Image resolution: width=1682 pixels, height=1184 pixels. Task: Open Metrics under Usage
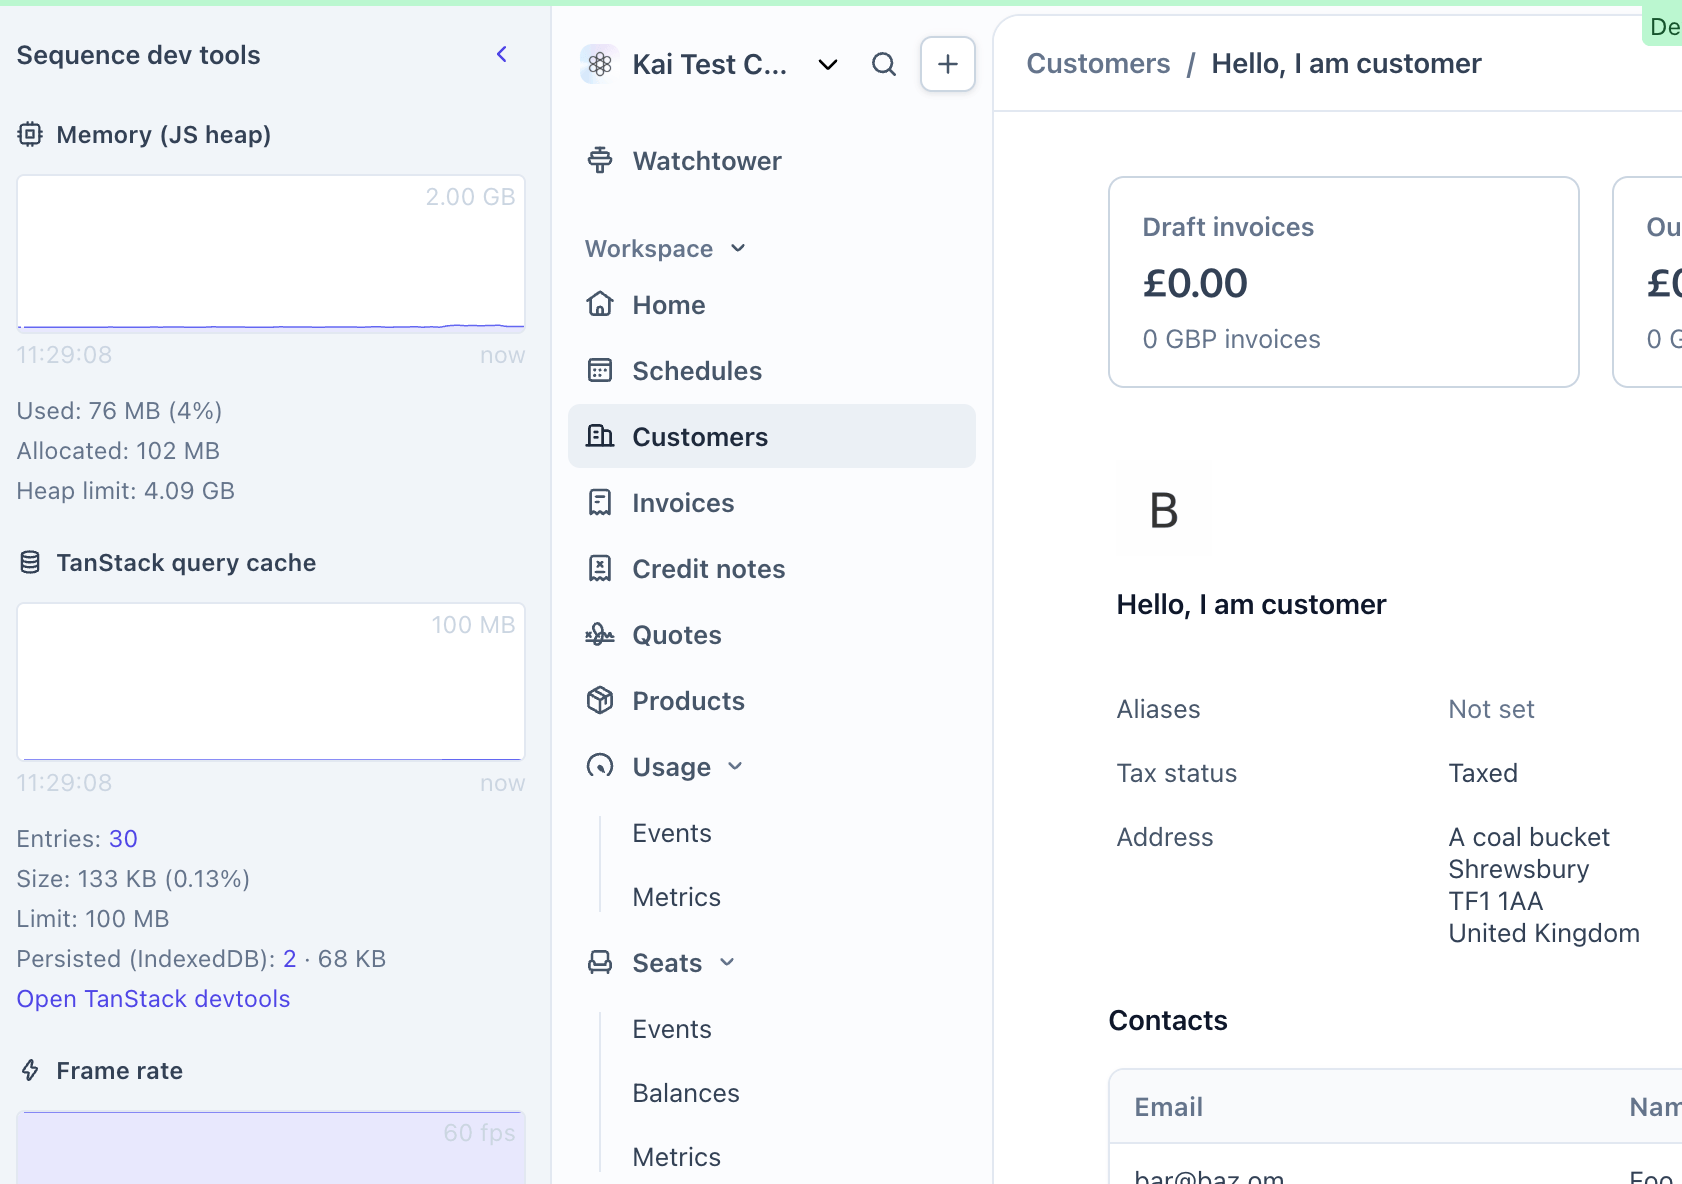point(677,897)
